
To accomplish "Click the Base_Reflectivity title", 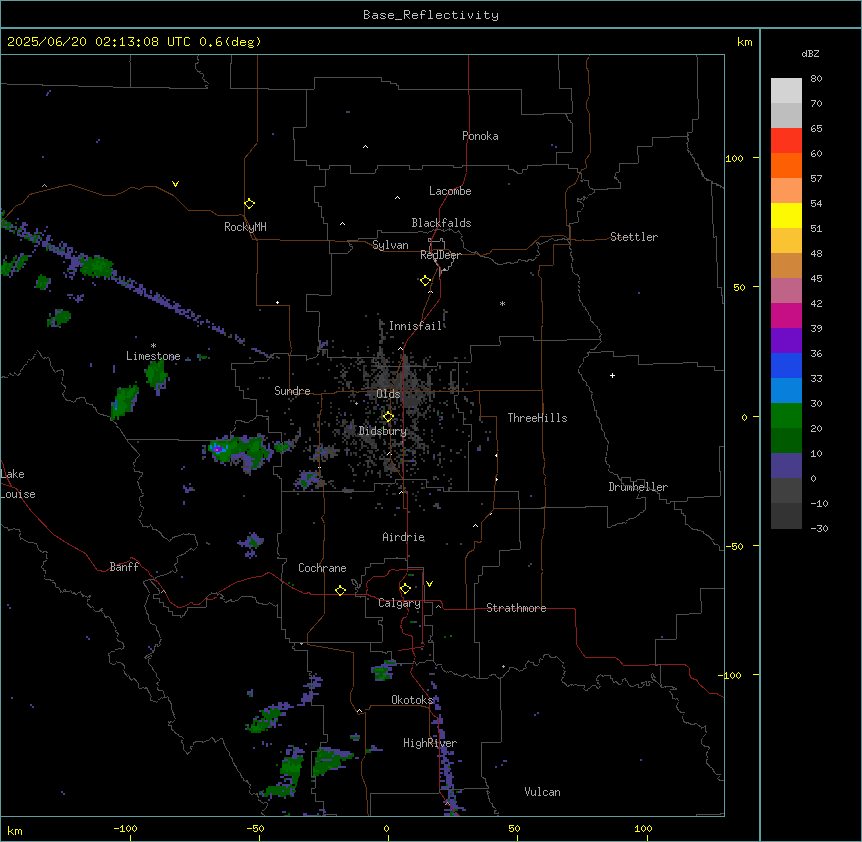I will (431, 15).
